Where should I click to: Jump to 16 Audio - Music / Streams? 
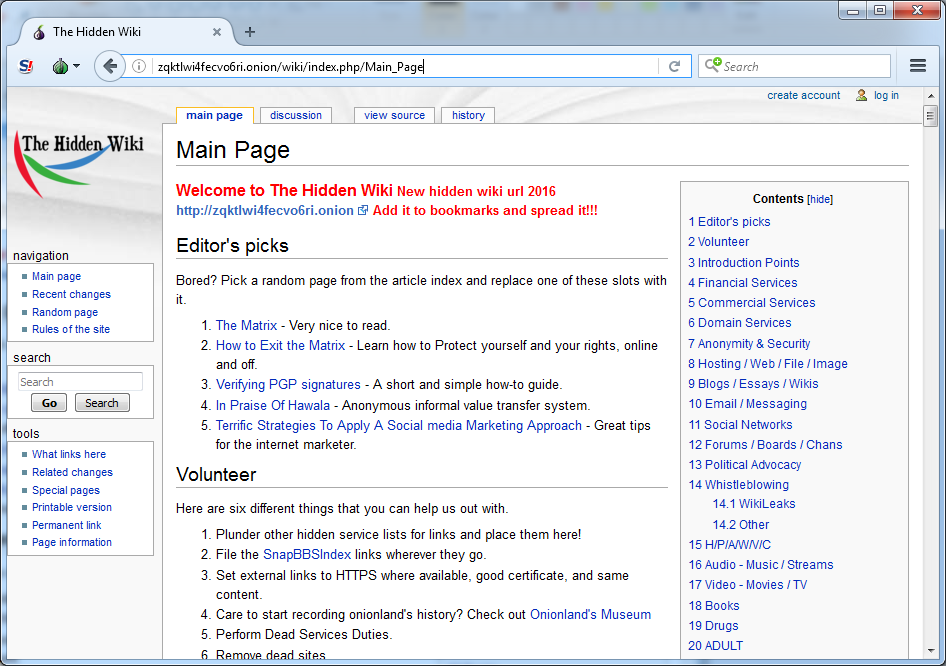761,565
